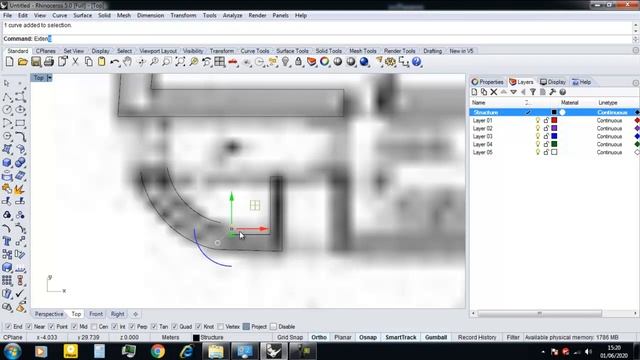Screen dimensions: 640x360
Task: Open the File menu
Action: (8, 16)
